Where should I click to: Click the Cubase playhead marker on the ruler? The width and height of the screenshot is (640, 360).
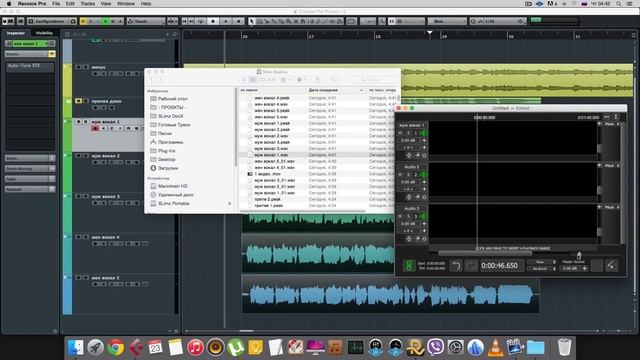(x=429, y=32)
